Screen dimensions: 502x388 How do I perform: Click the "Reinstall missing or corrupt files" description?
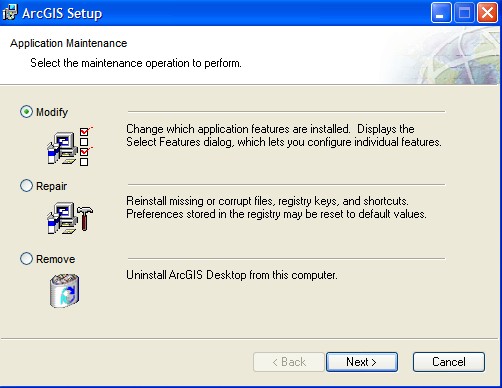tap(276, 207)
